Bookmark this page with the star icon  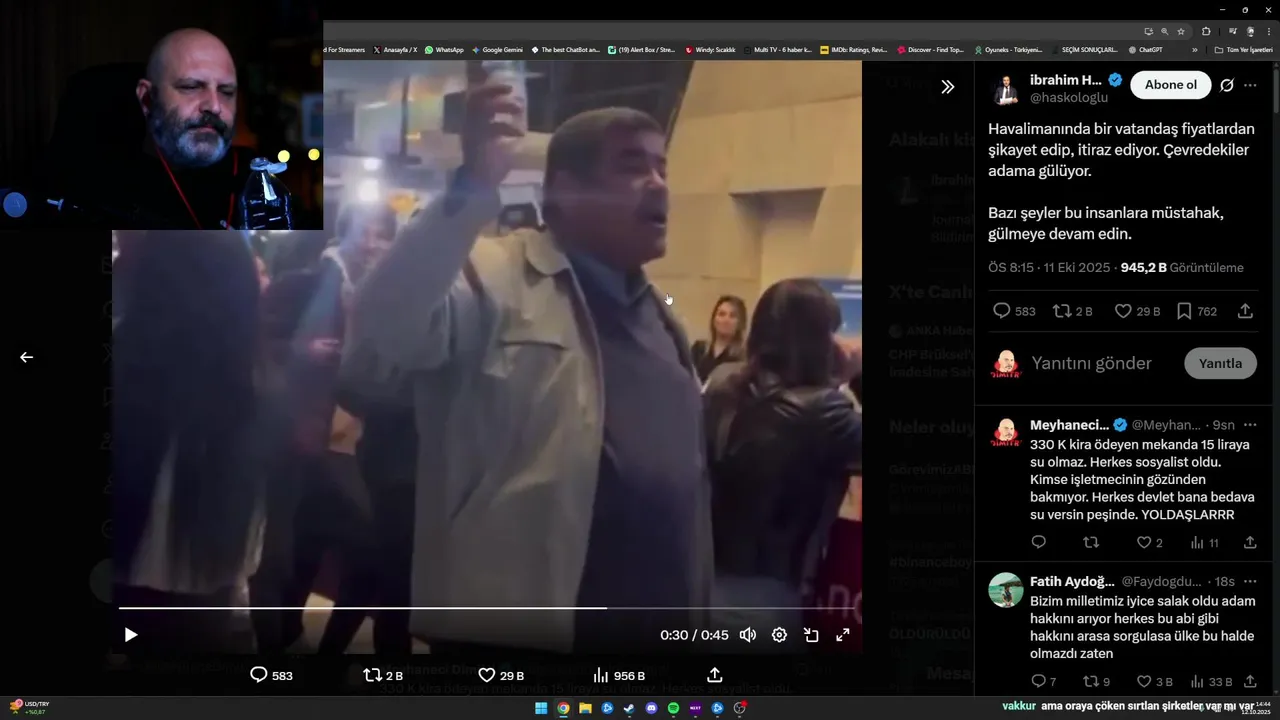coord(1181,31)
